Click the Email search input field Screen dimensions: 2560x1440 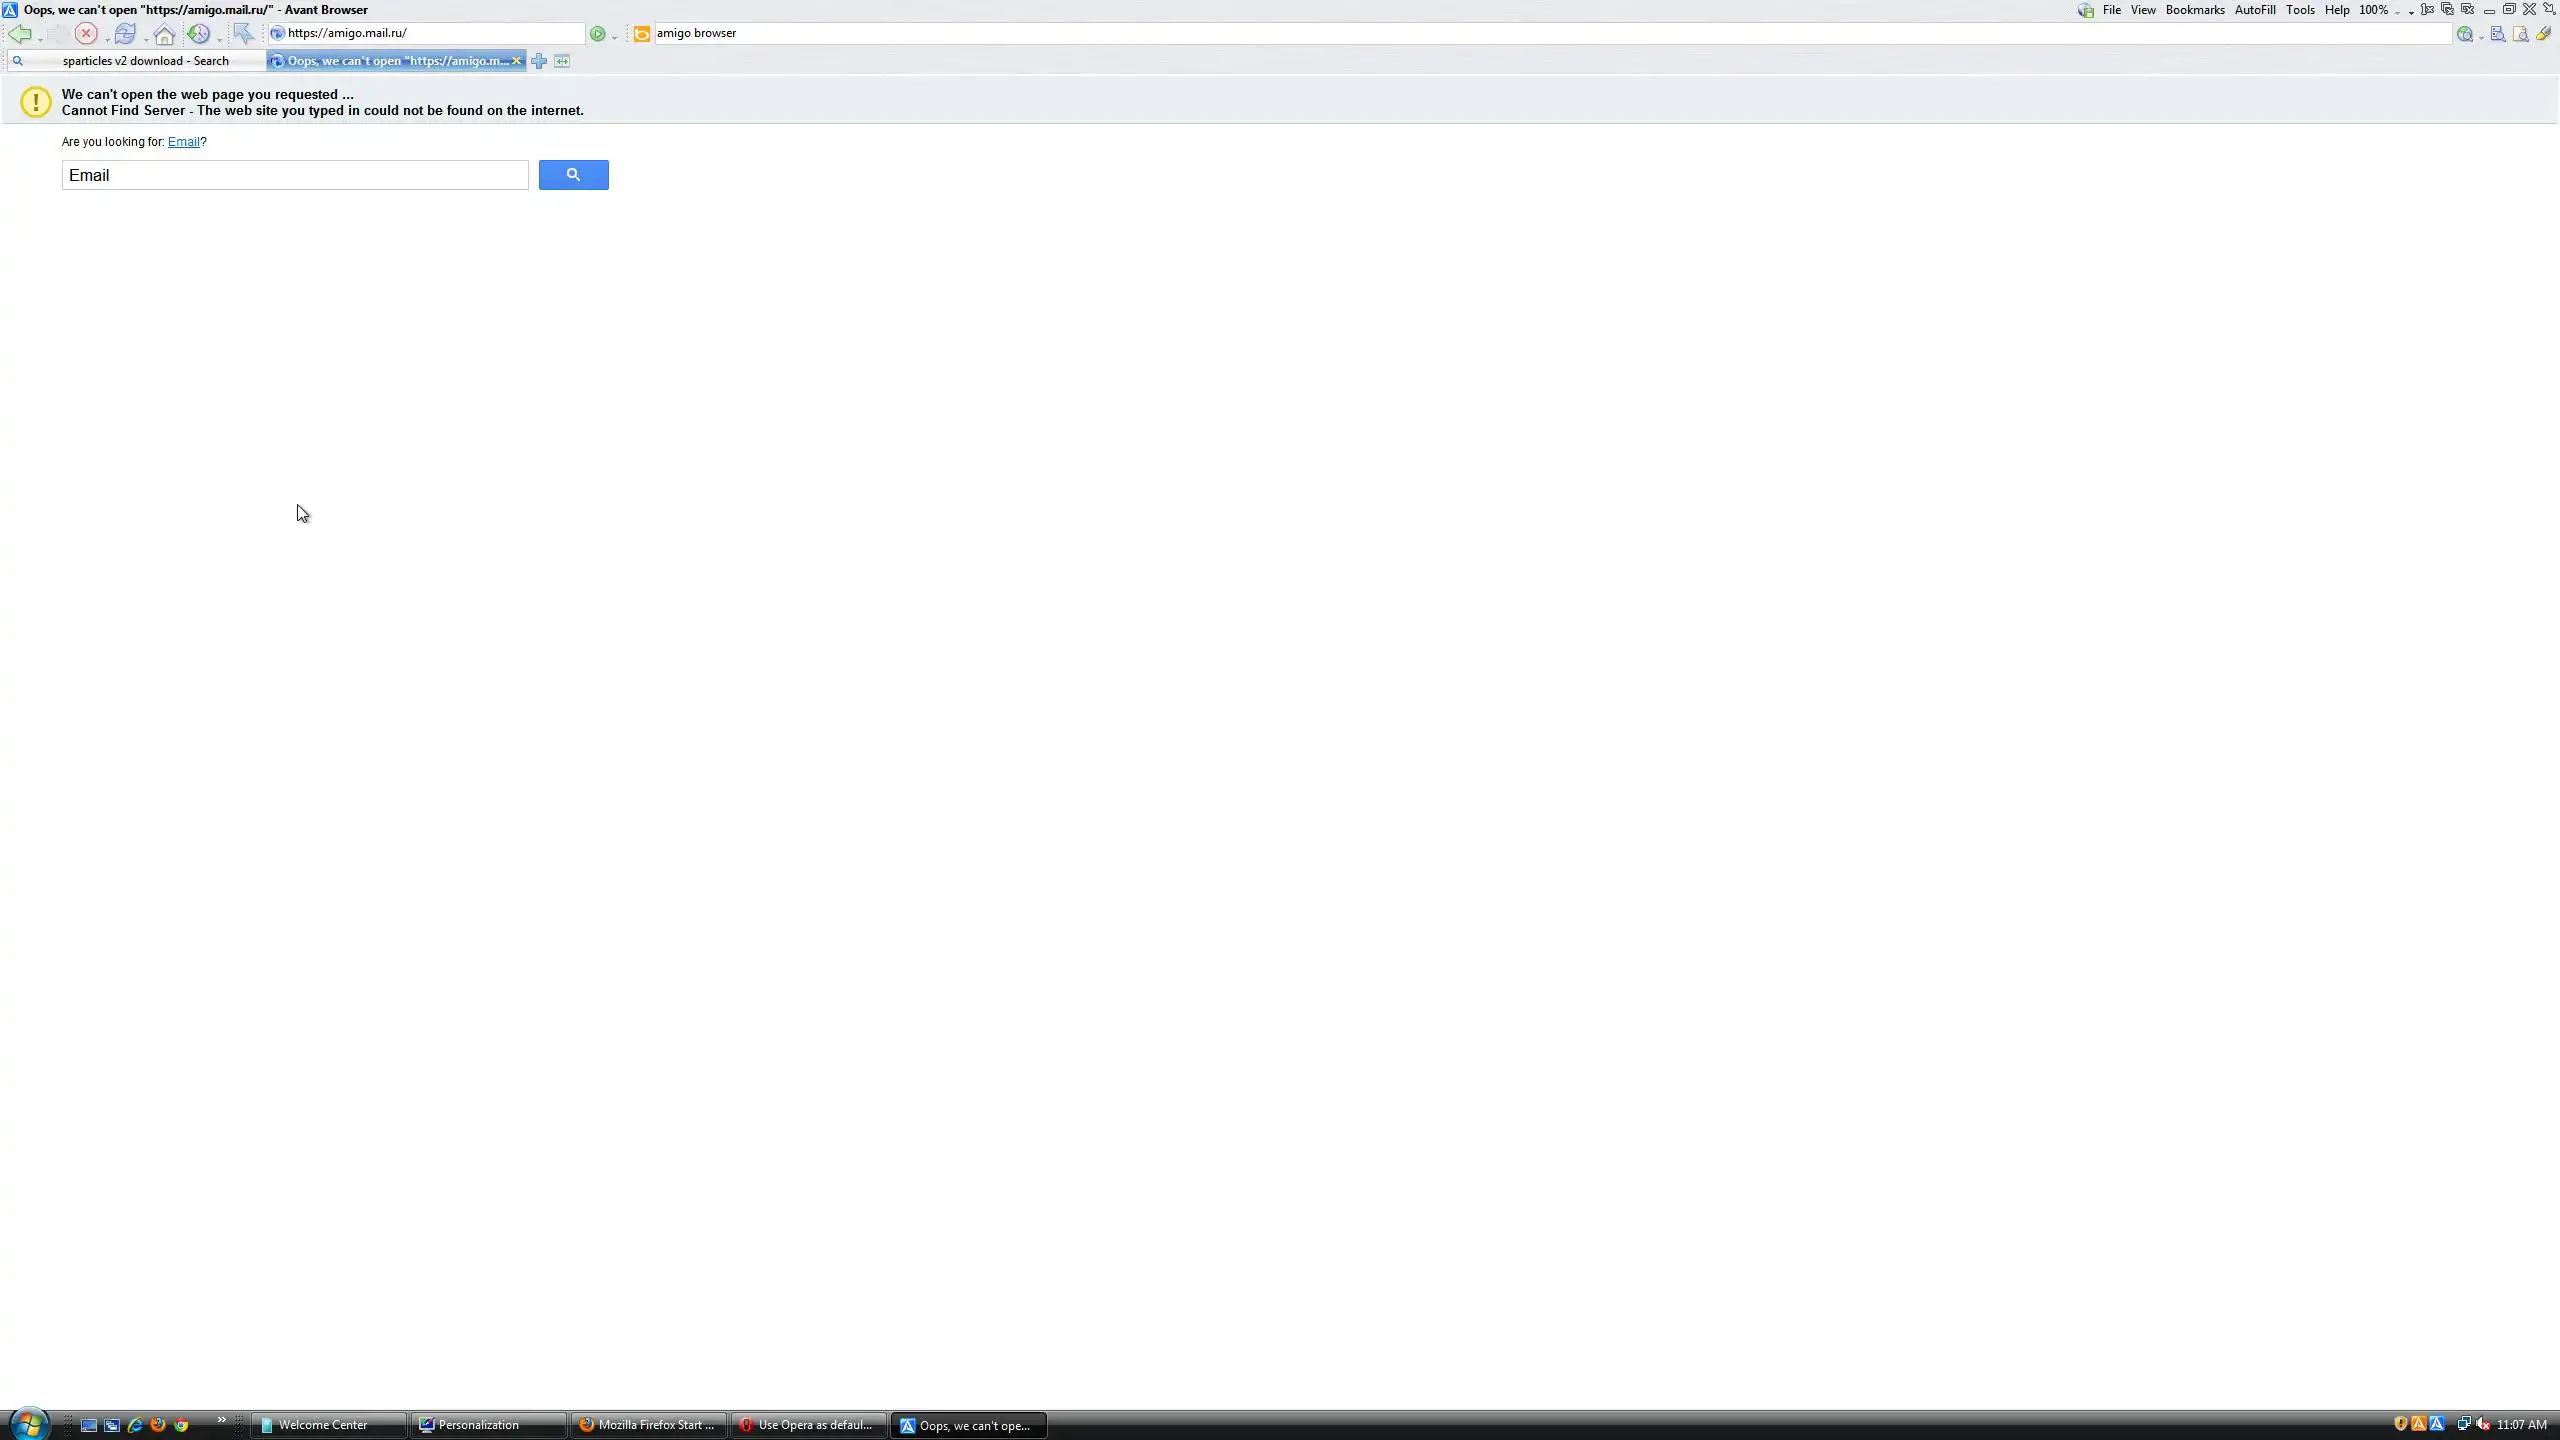click(x=294, y=175)
